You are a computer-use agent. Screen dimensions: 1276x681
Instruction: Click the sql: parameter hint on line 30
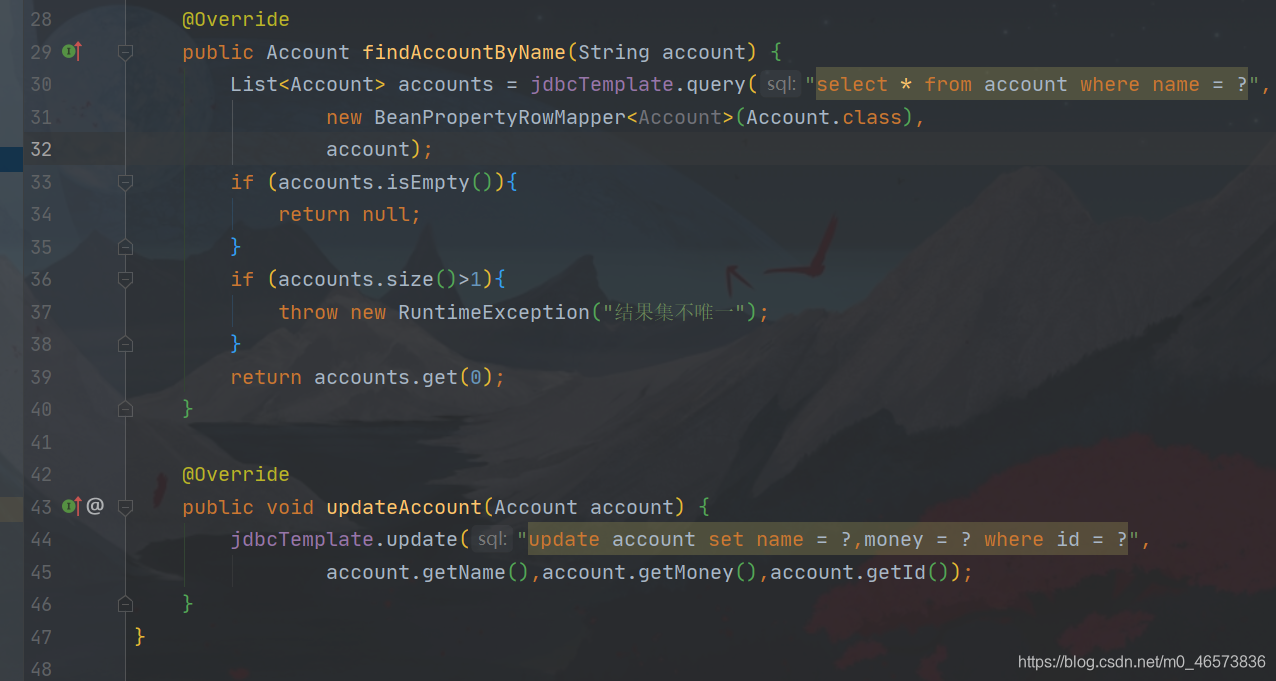click(x=780, y=85)
